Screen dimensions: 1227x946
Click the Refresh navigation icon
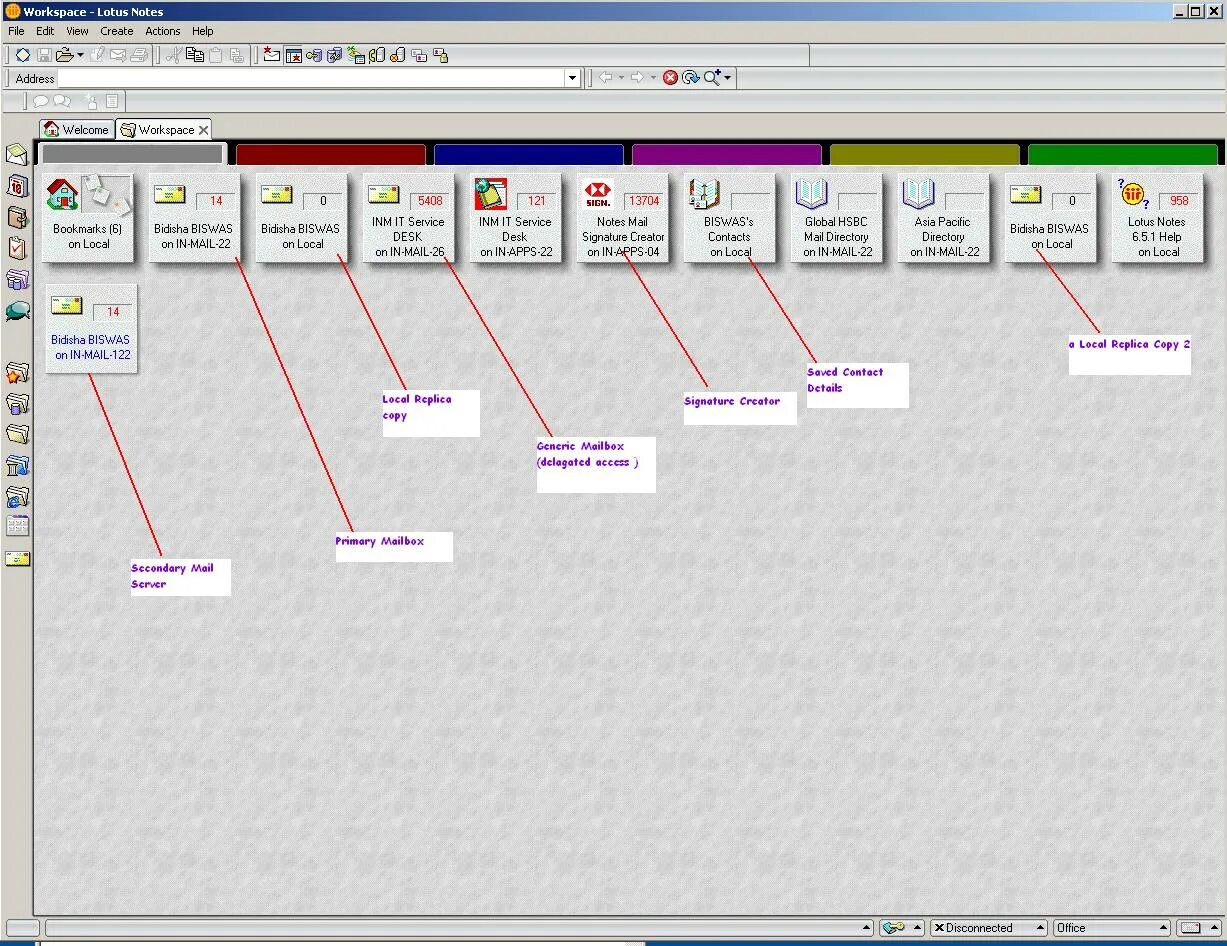click(690, 77)
